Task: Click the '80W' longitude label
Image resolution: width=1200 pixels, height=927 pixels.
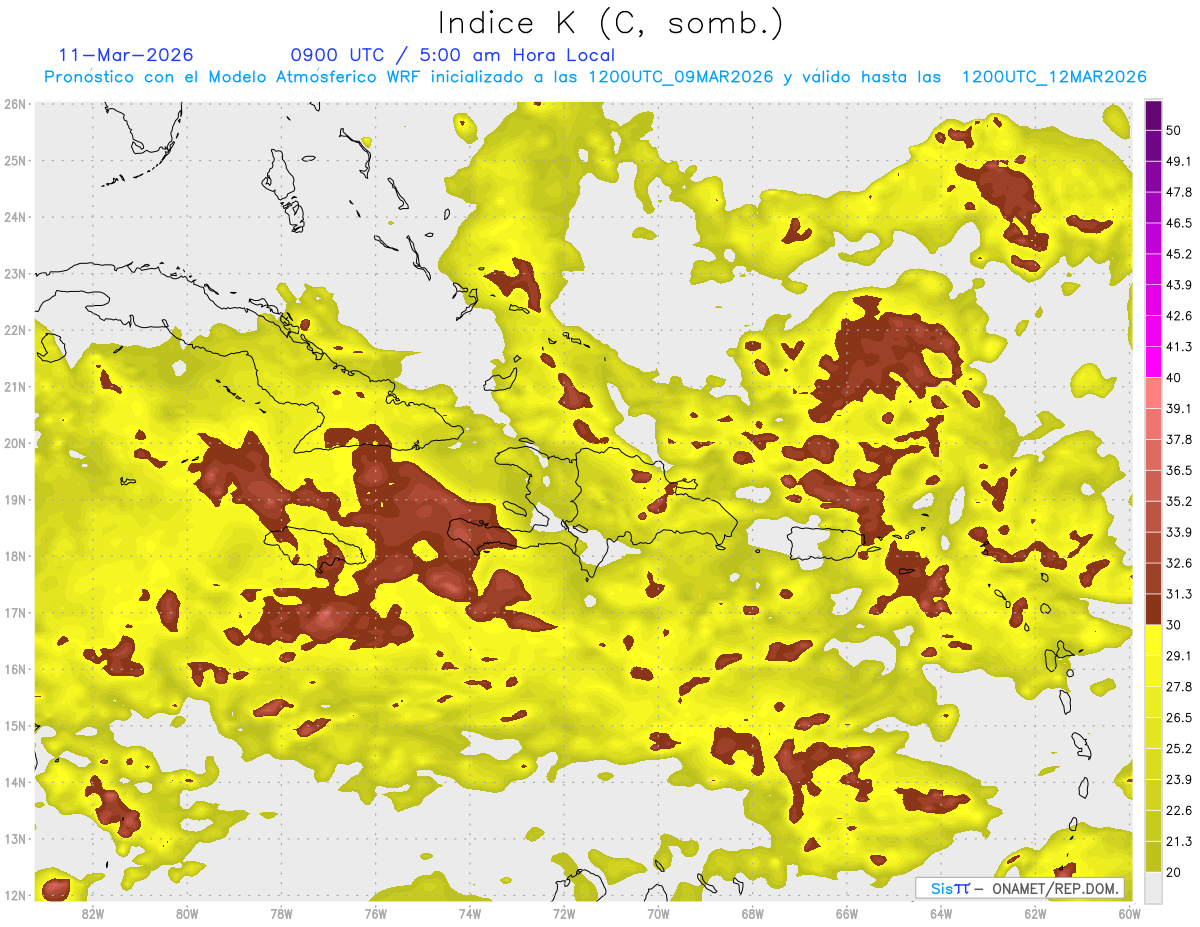Action: tap(187, 913)
